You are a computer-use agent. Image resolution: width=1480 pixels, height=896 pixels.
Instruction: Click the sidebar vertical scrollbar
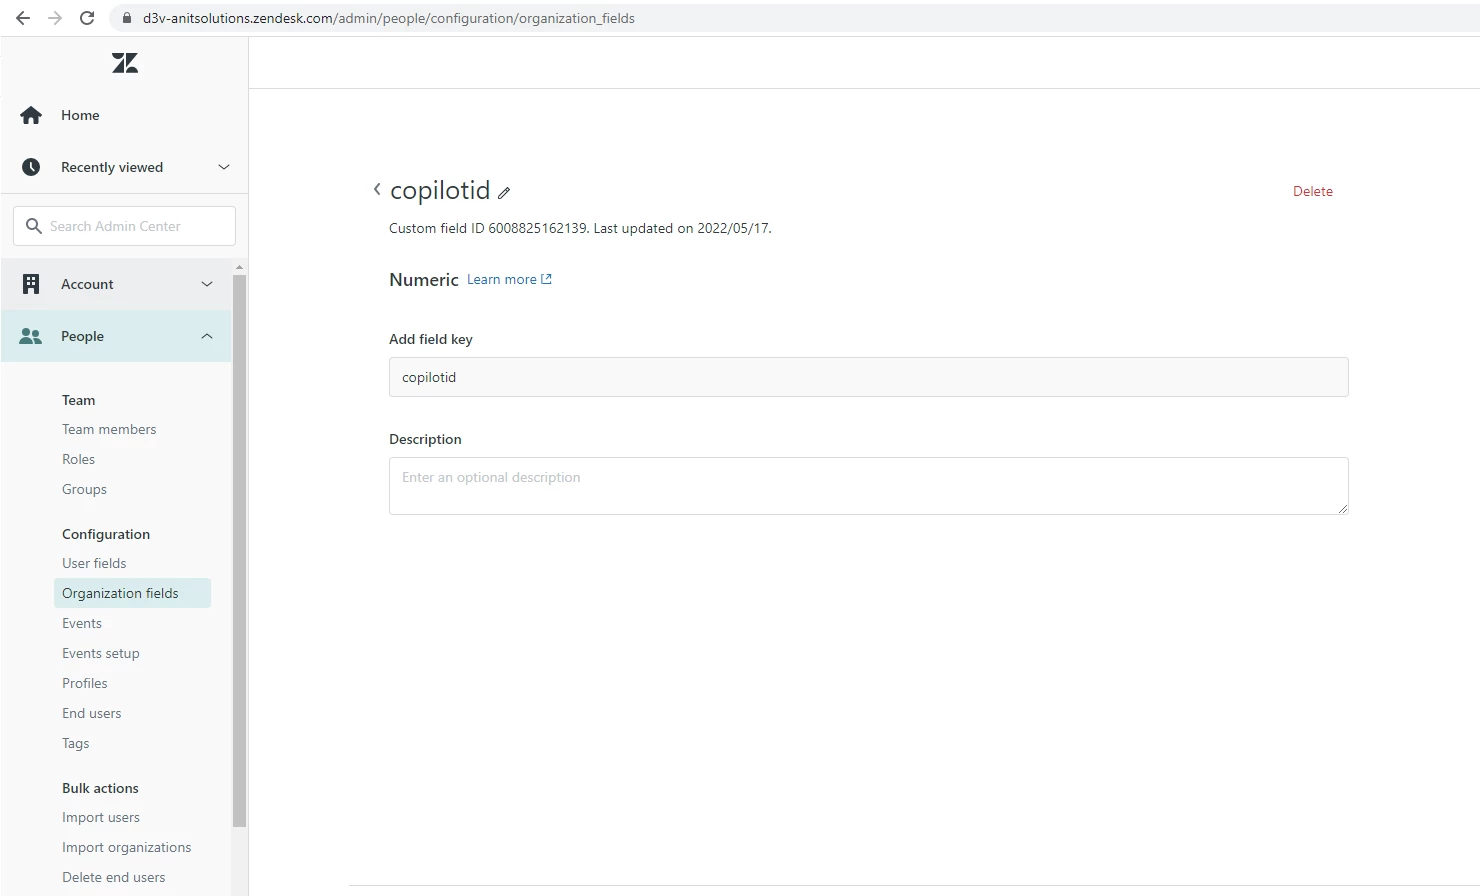(239, 550)
